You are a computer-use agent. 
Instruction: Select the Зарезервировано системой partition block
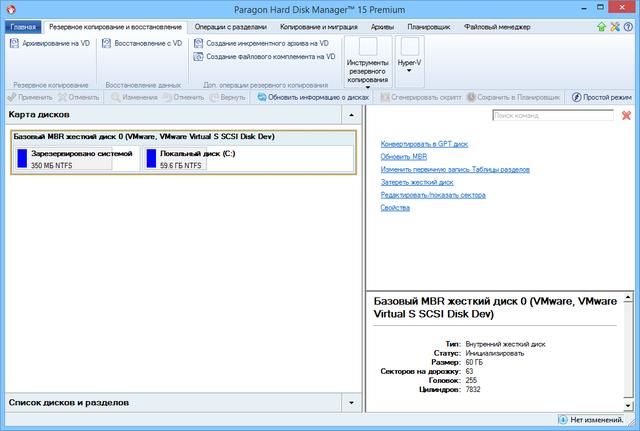pos(75,159)
